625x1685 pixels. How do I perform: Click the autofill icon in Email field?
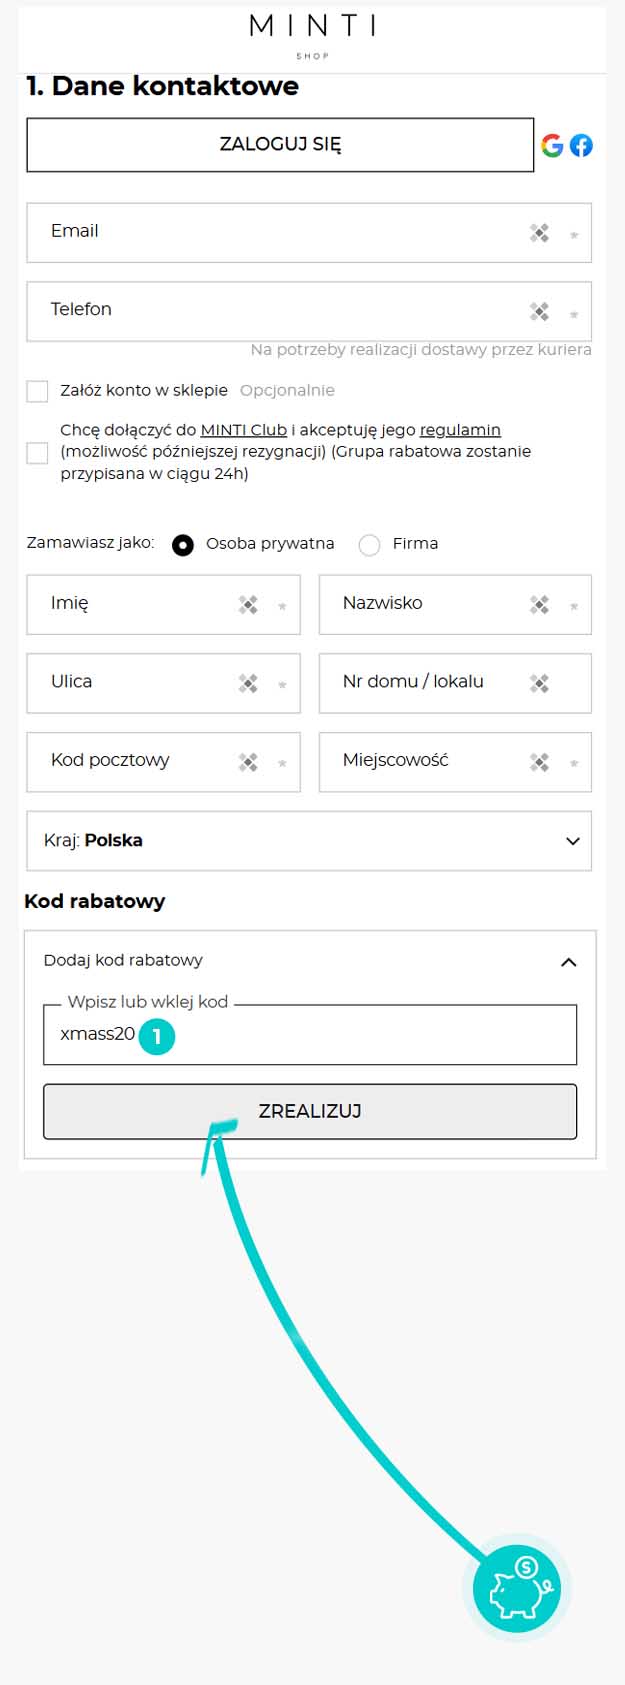tap(539, 233)
